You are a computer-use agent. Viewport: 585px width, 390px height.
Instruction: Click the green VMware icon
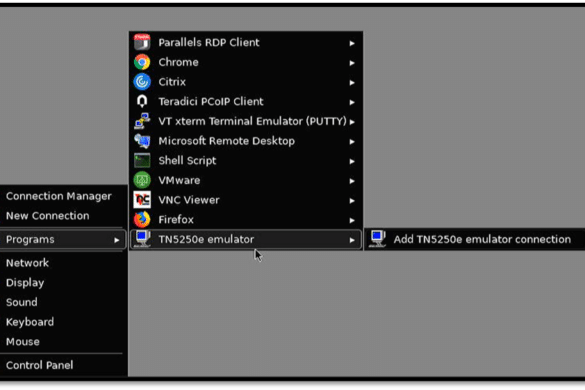(x=142, y=180)
